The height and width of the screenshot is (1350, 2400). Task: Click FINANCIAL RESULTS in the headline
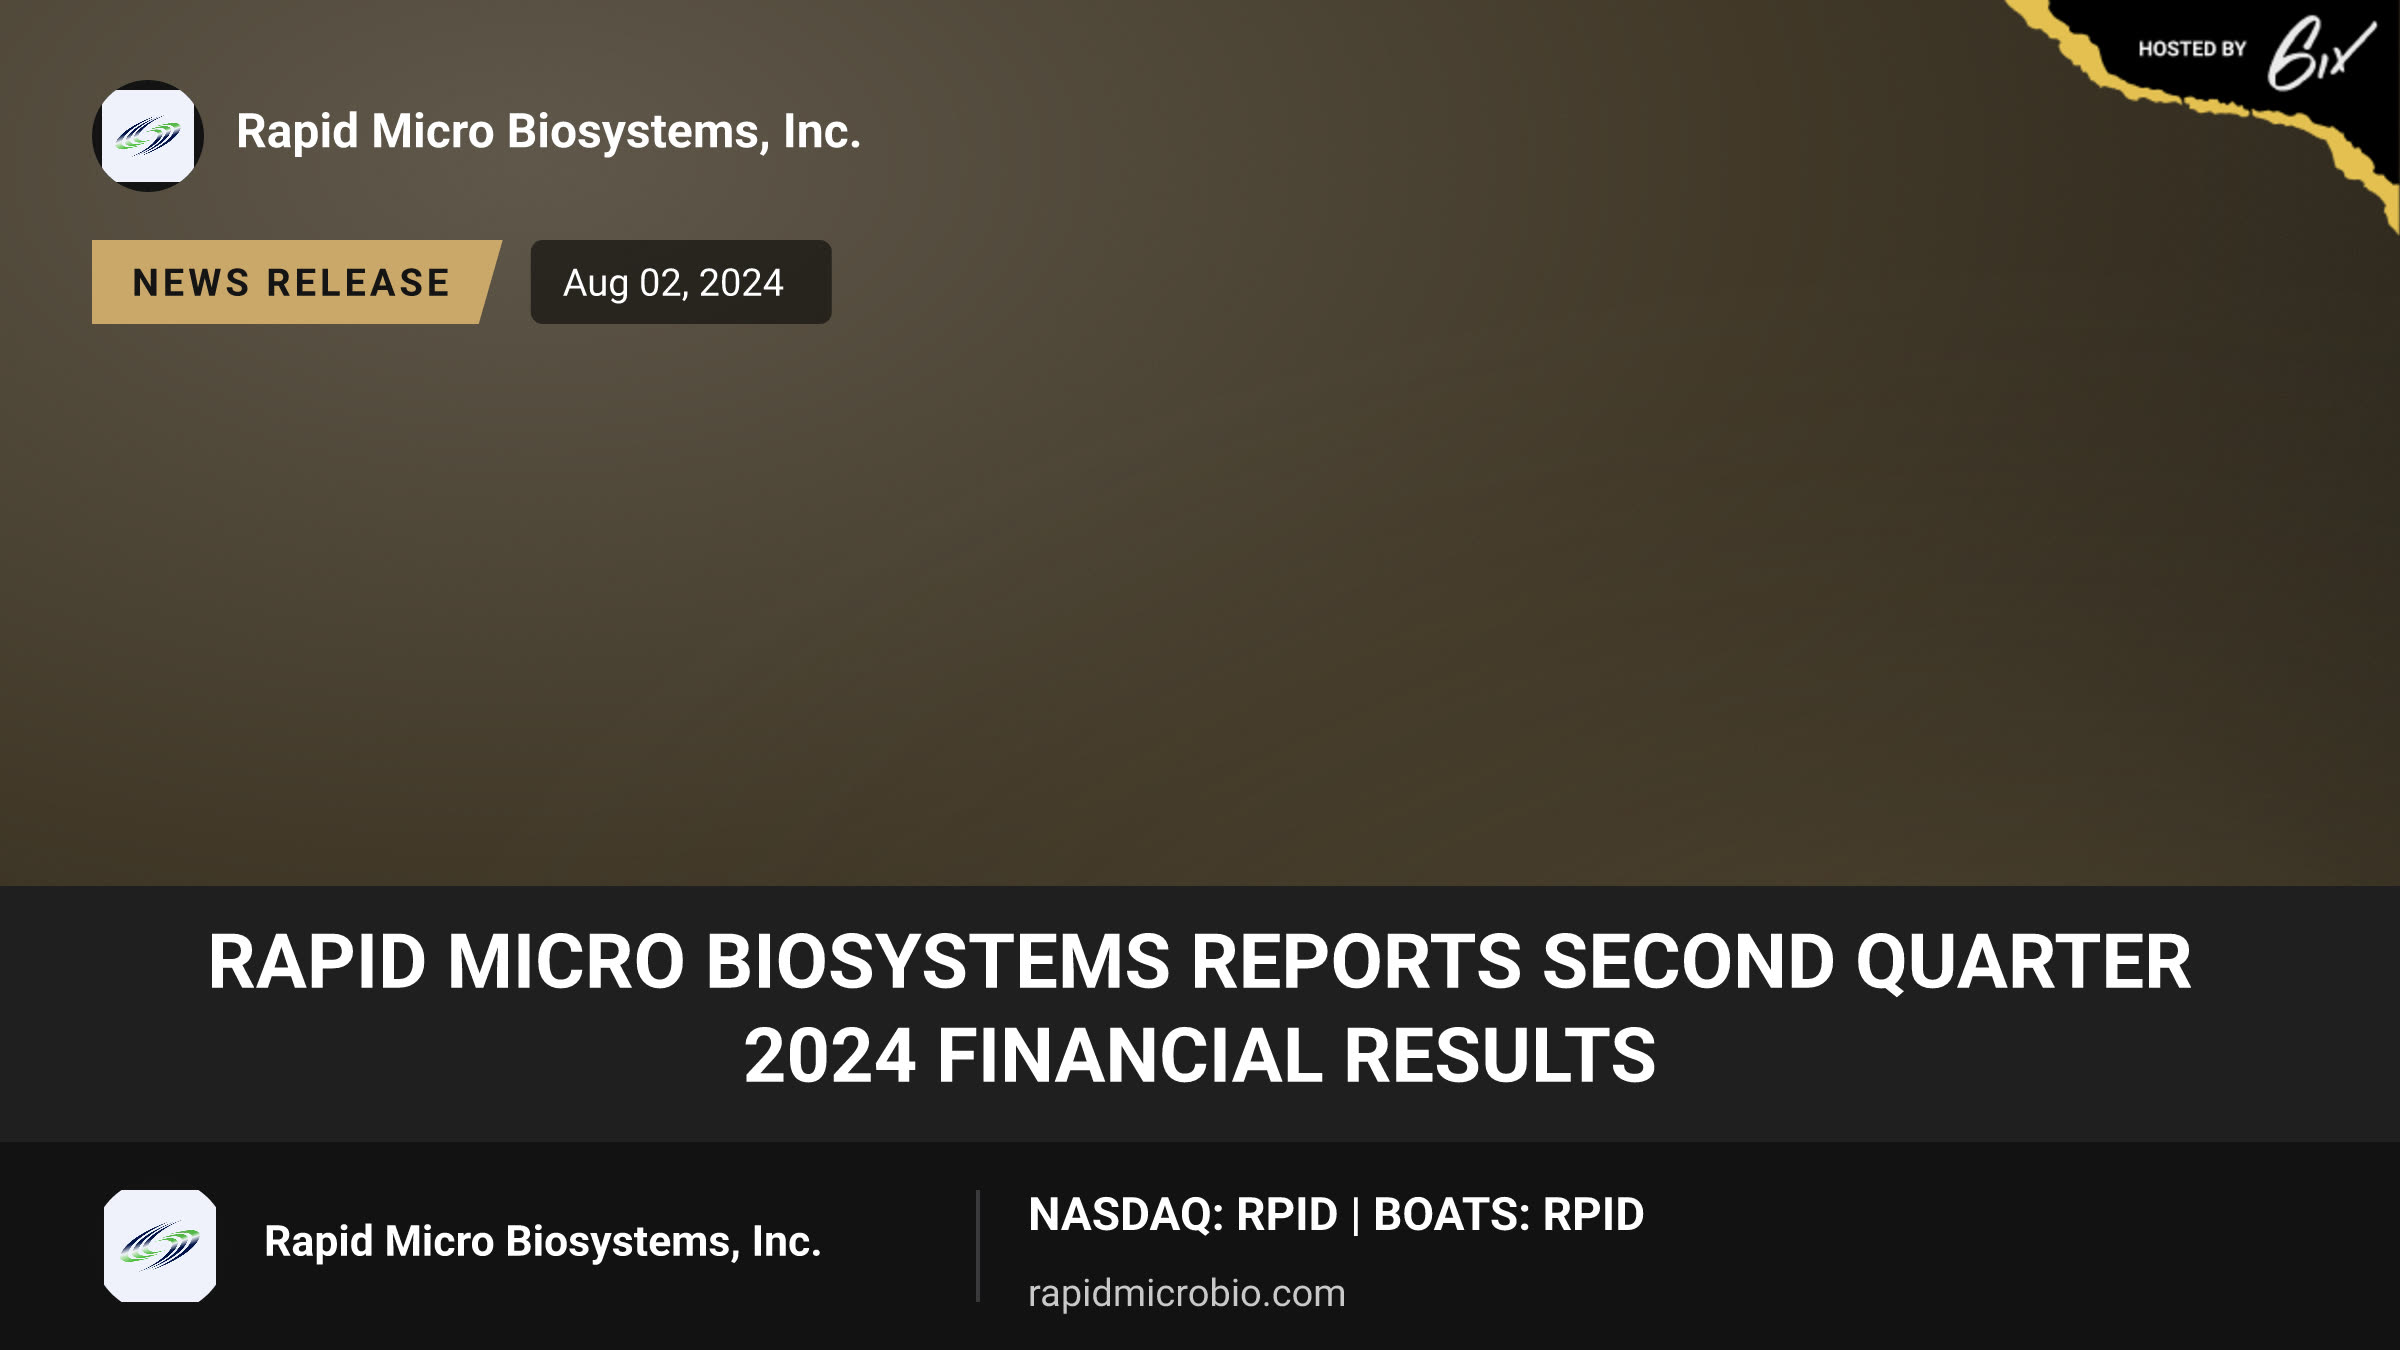click(1296, 1056)
